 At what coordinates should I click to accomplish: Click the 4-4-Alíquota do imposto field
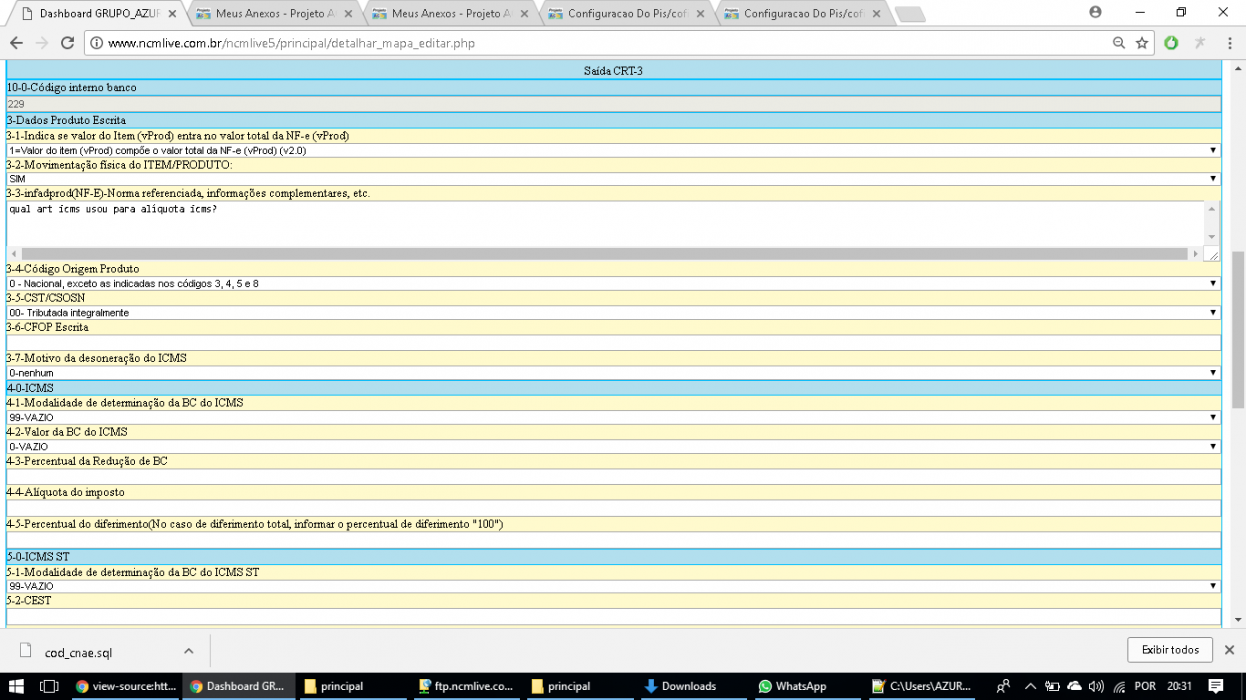(x=613, y=508)
